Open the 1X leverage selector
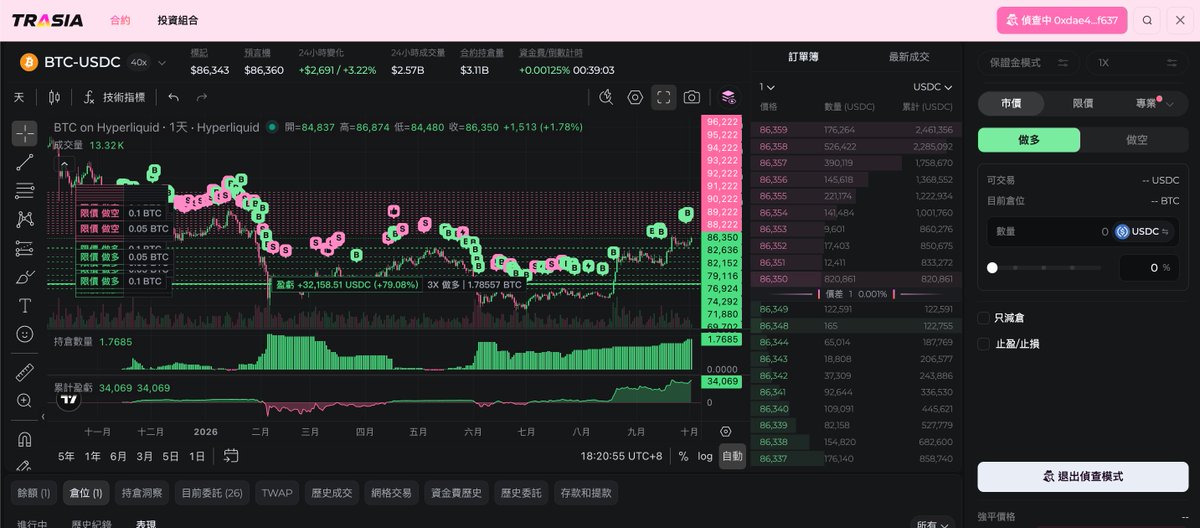 click(1137, 62)
